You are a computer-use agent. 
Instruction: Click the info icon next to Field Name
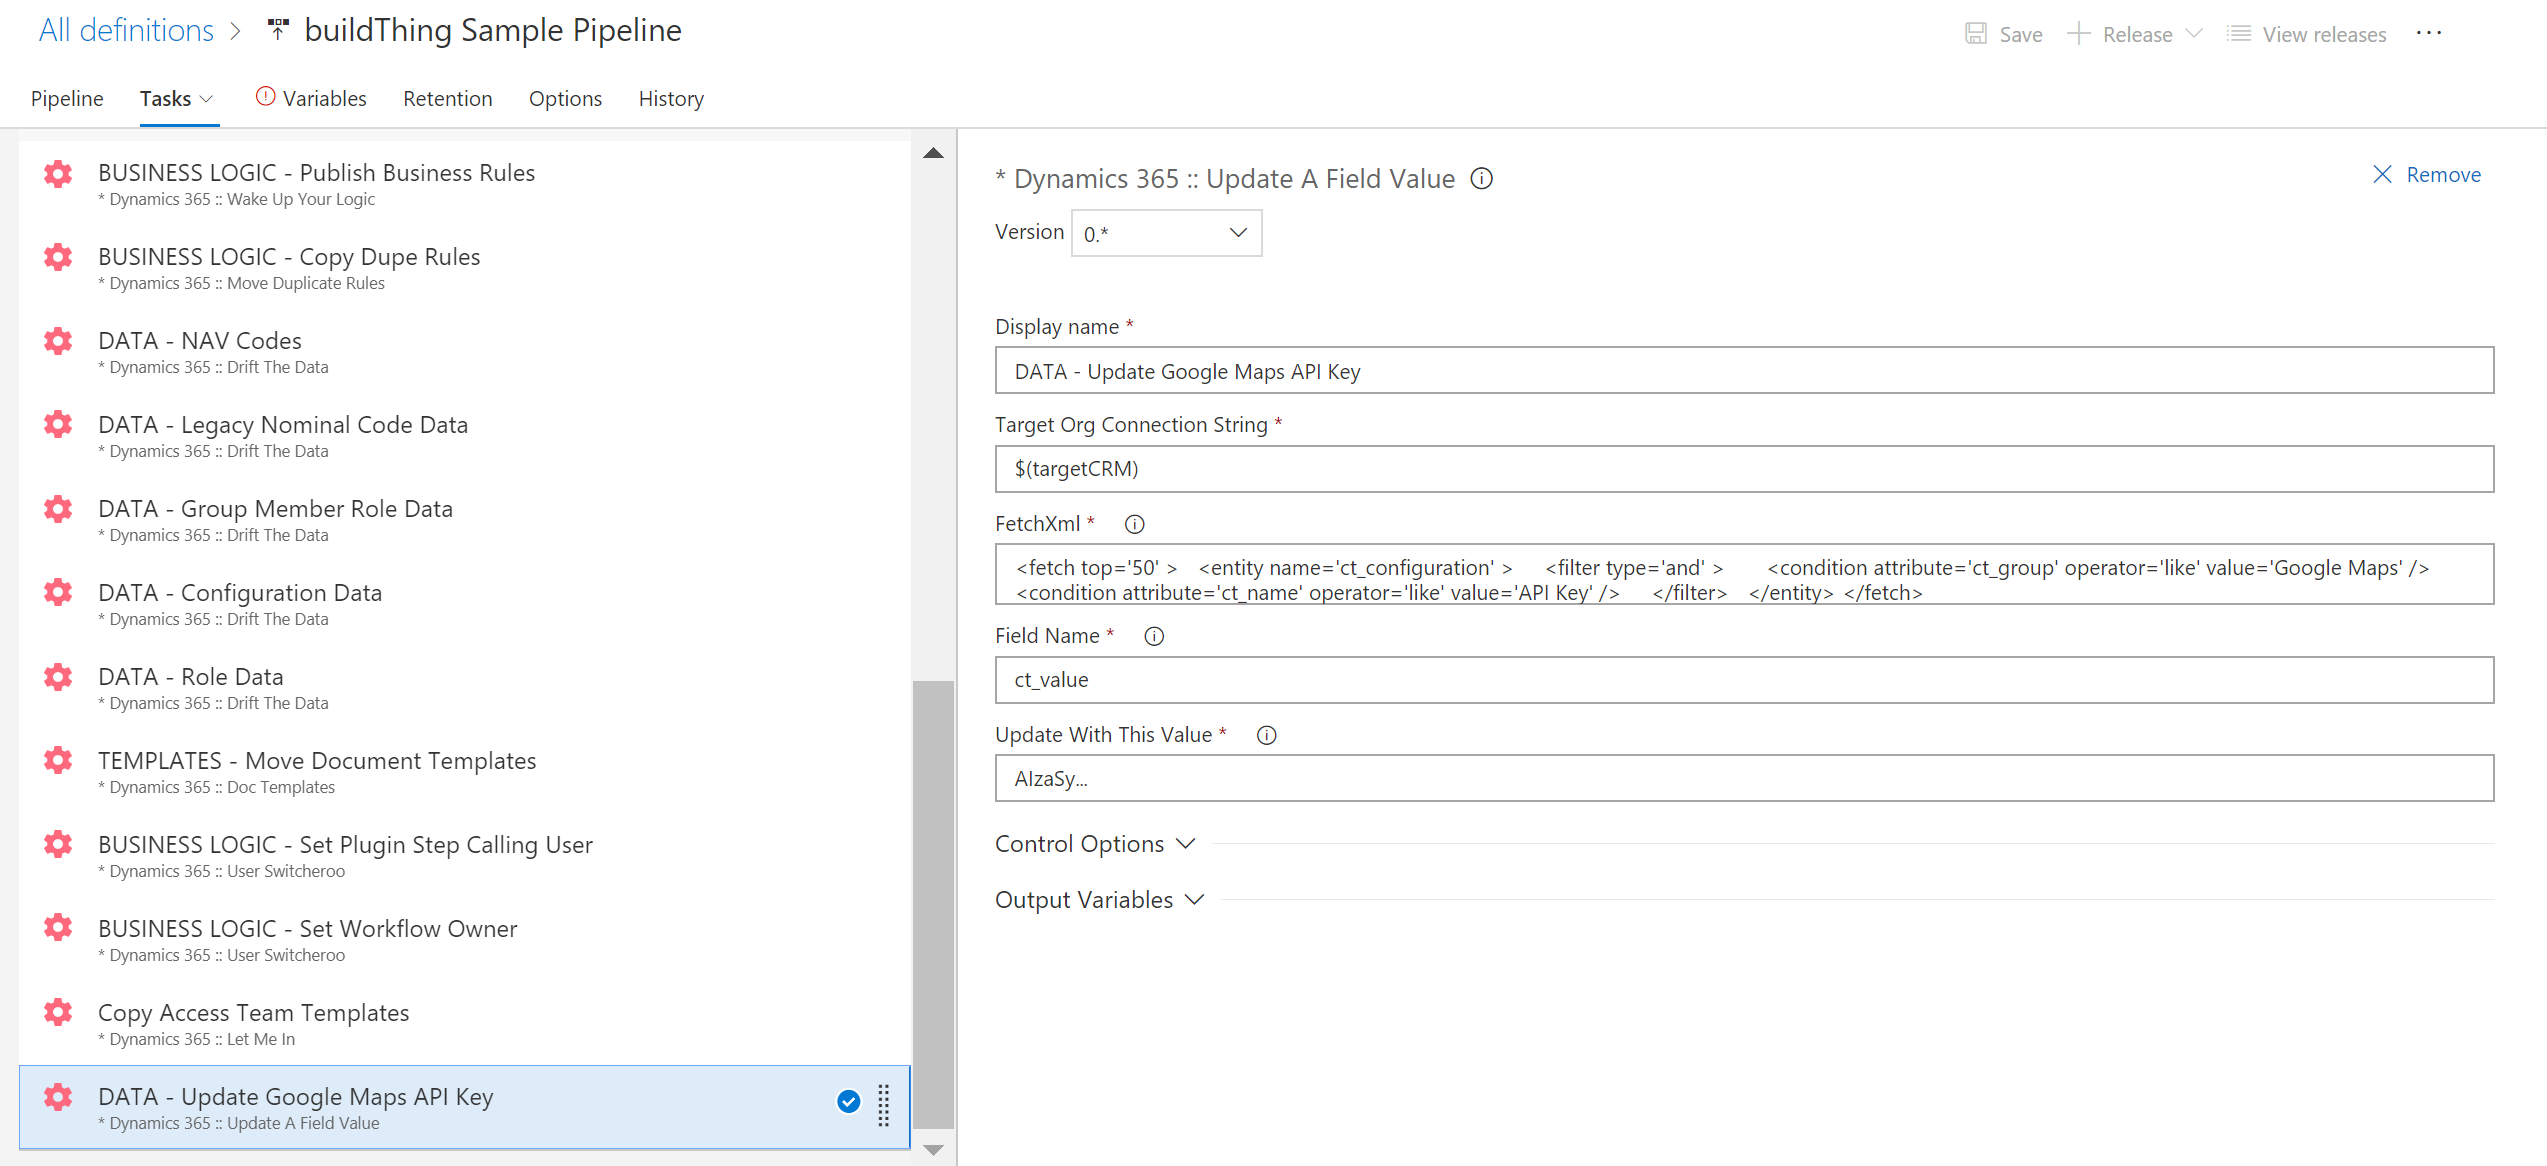[1153, 636]
